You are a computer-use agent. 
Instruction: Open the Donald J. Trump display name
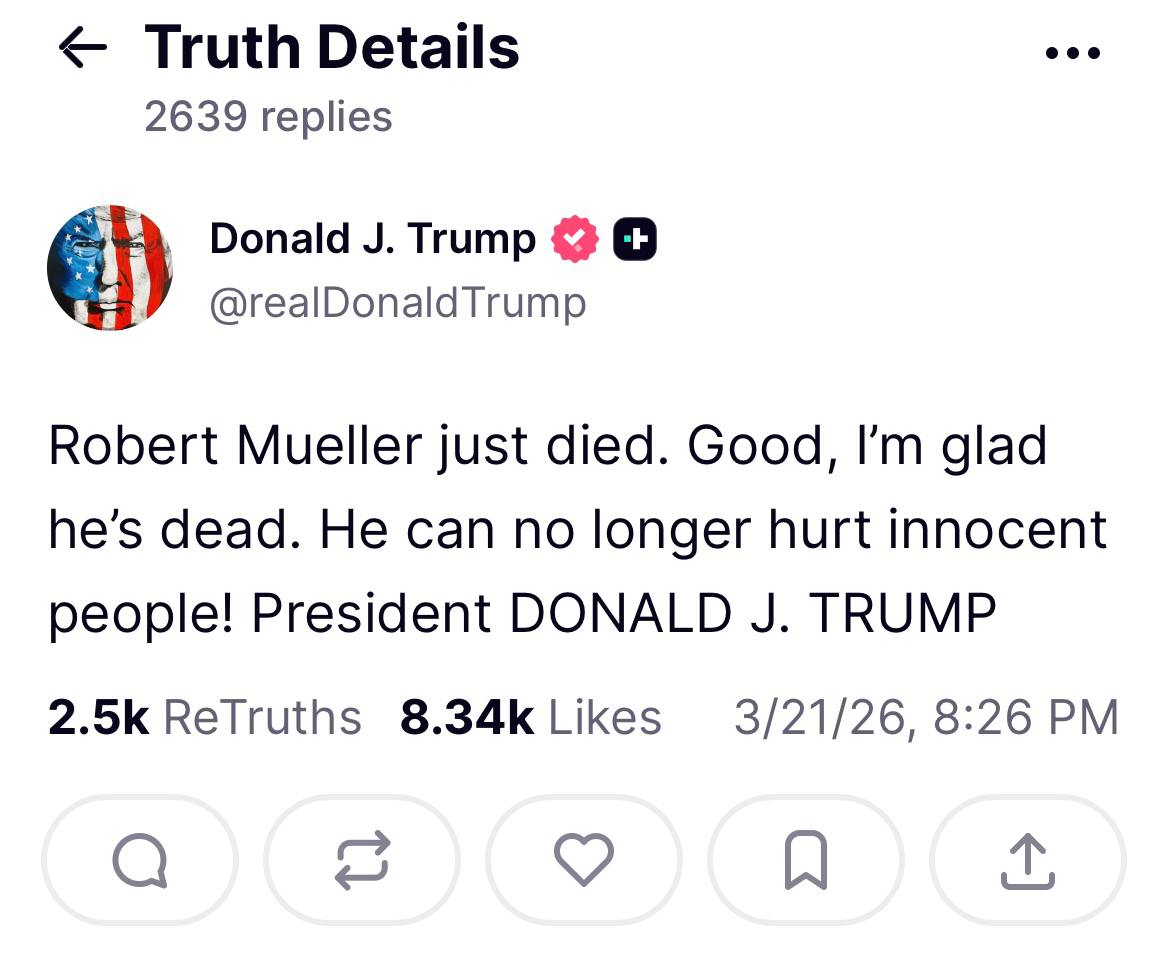coord(372,239)
